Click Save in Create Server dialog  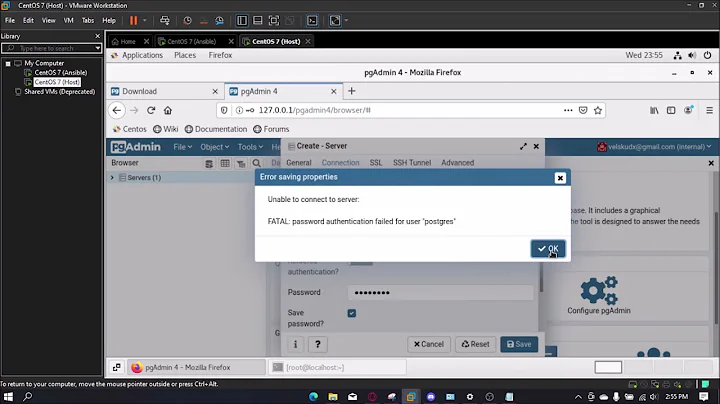(519, 344)
